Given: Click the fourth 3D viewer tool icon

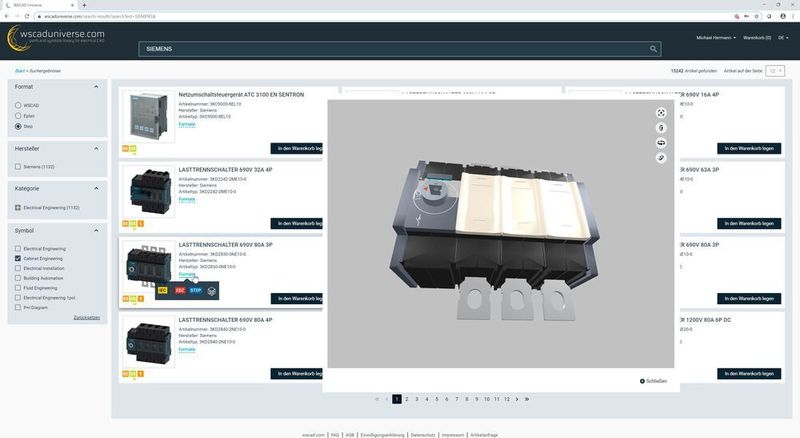Looking at the screenshot, I should tap(661, 158).
